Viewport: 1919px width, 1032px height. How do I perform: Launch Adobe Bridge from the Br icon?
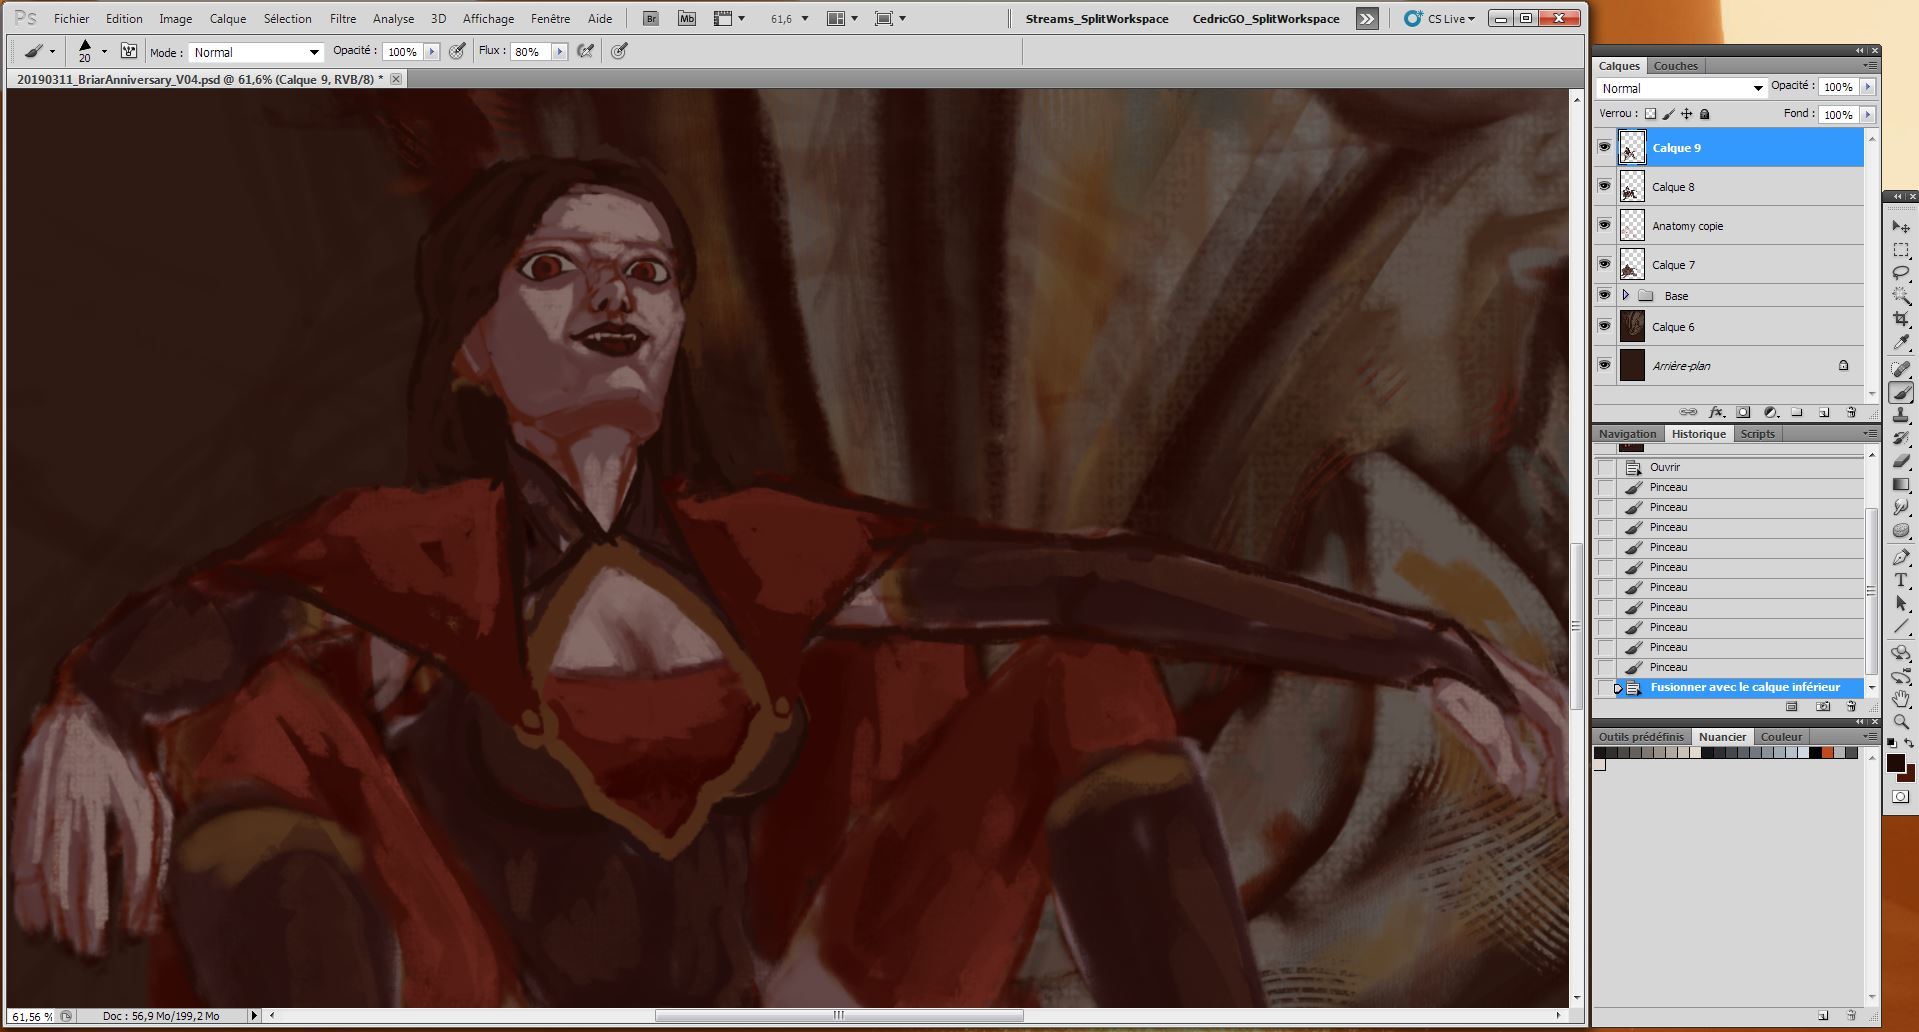651,19
